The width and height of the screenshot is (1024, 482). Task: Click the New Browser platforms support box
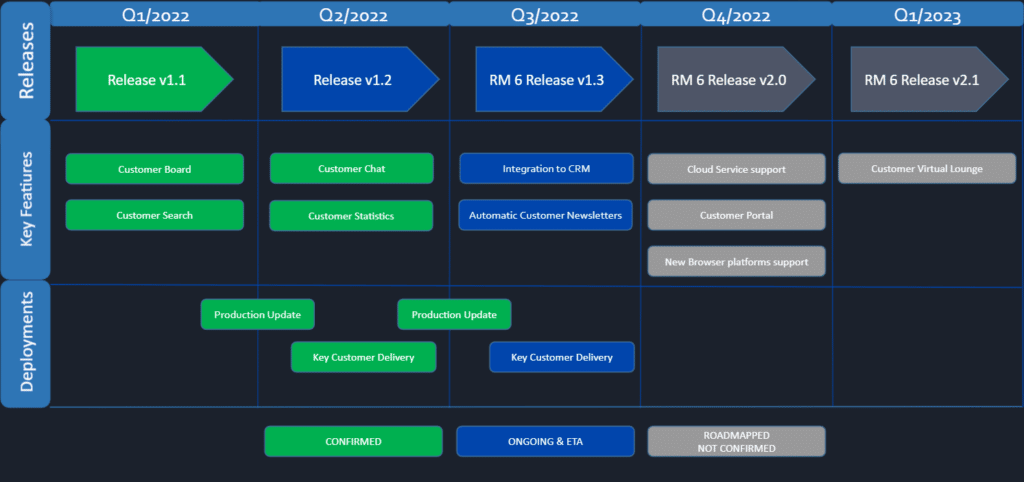[737, 262]
